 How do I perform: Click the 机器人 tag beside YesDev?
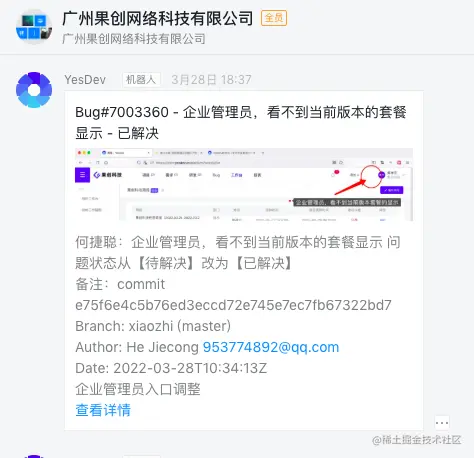click(x=141, y=80)
